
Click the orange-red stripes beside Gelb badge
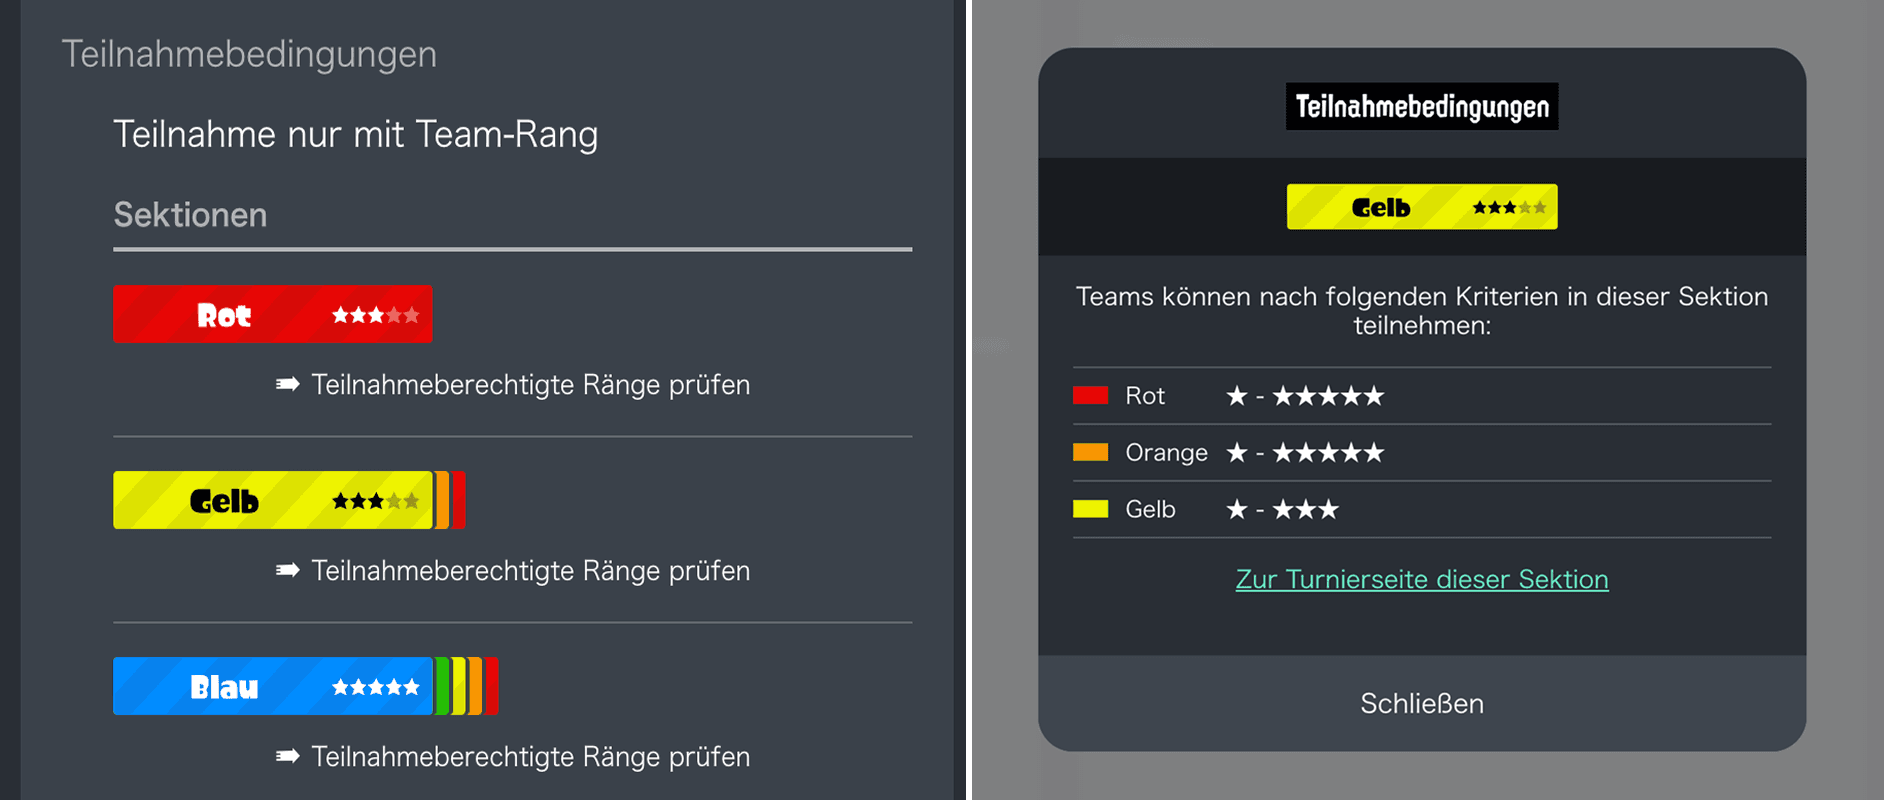[x=450, y=500]
